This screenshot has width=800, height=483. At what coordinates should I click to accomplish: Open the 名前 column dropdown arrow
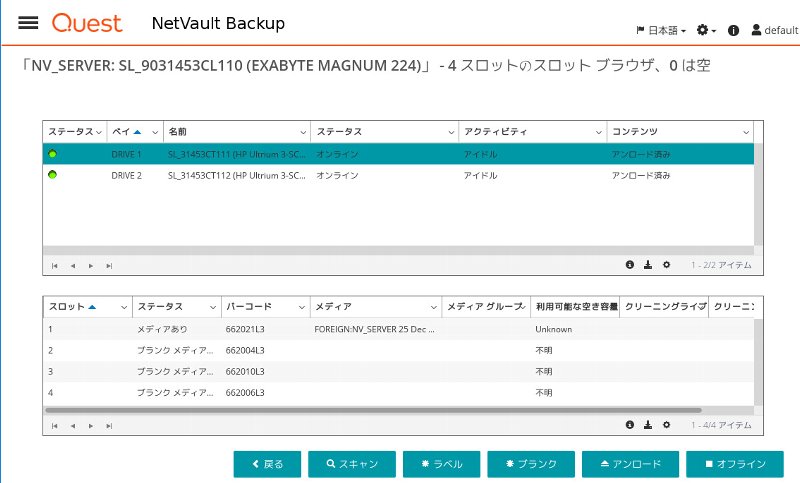pos(303,132)
